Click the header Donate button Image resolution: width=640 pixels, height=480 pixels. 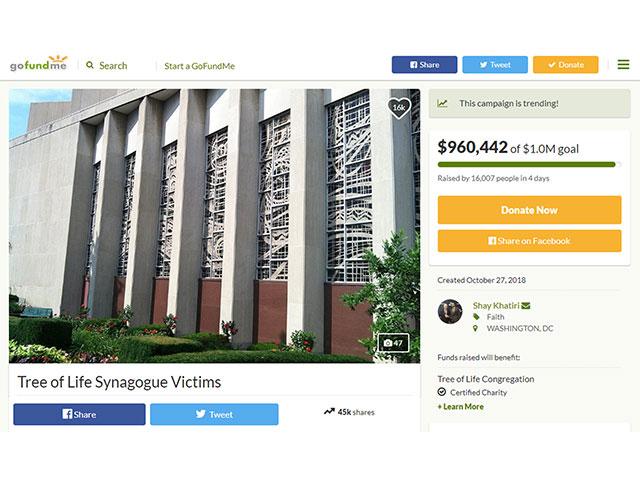click(566, 64)
